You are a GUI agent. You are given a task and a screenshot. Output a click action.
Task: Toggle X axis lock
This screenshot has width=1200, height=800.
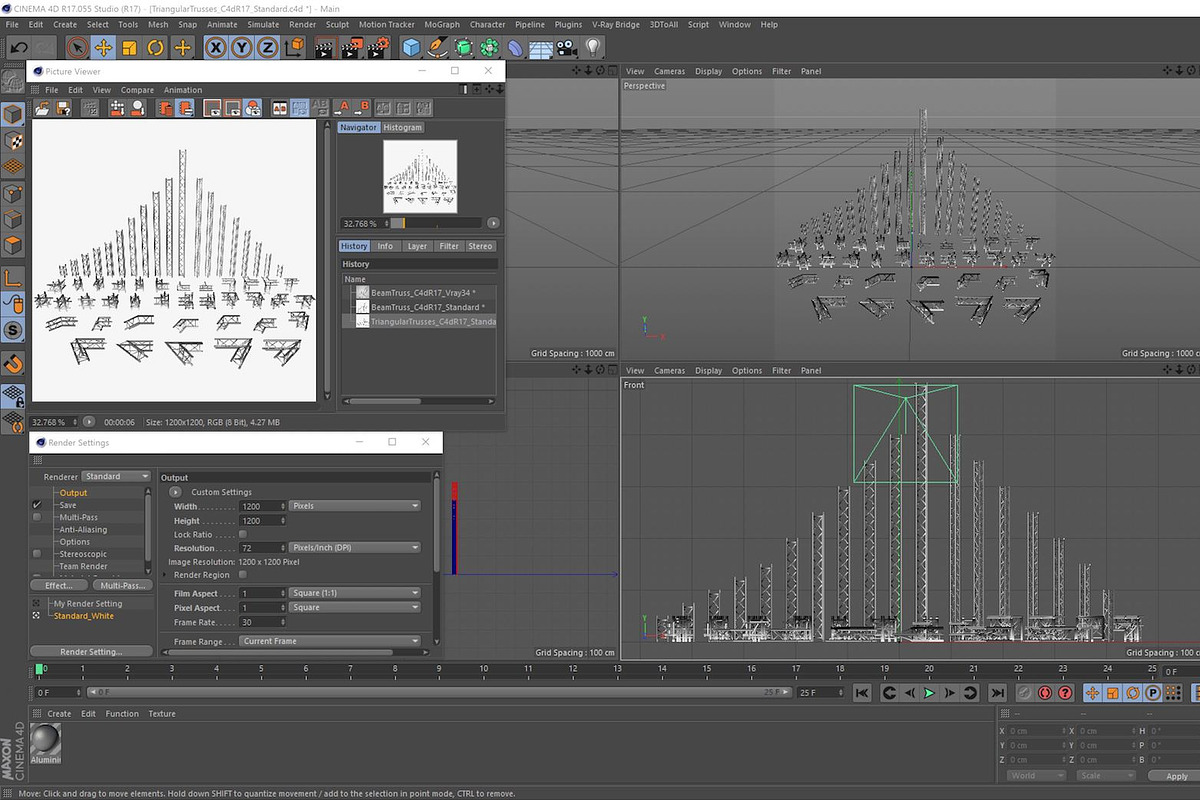click(x=215, y=47)
